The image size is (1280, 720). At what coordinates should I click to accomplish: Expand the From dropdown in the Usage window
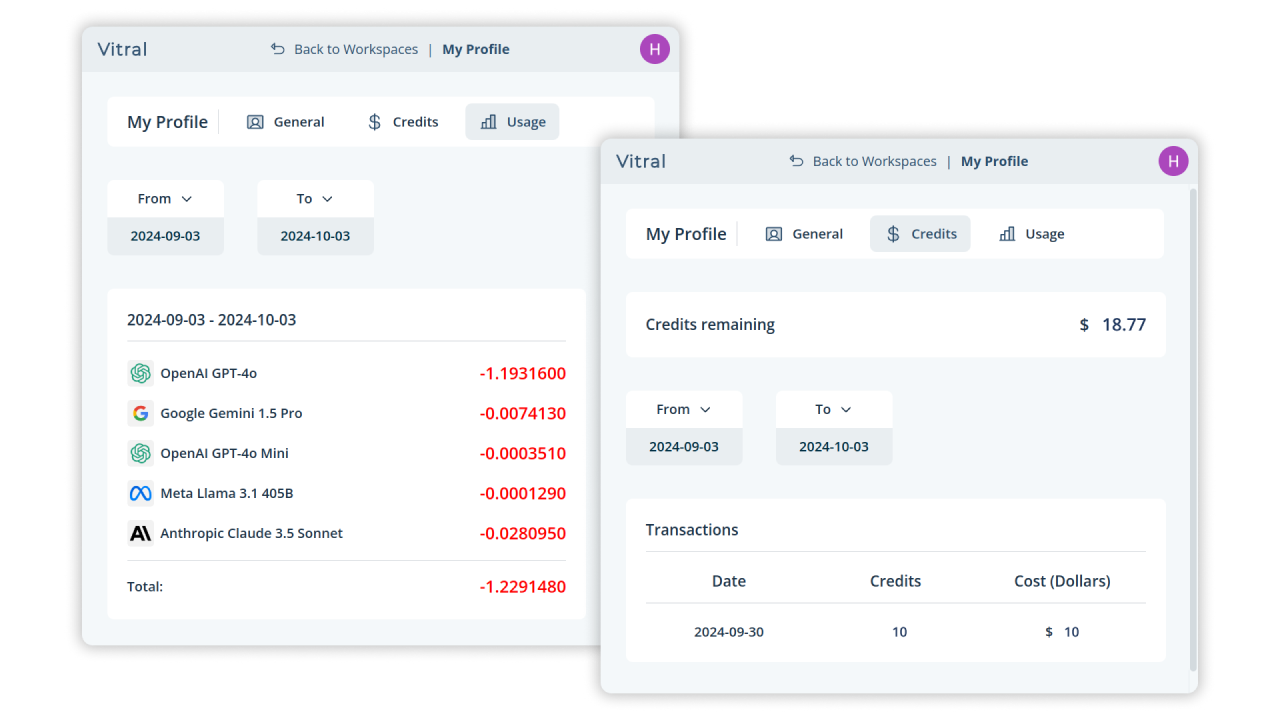(165, 199)
